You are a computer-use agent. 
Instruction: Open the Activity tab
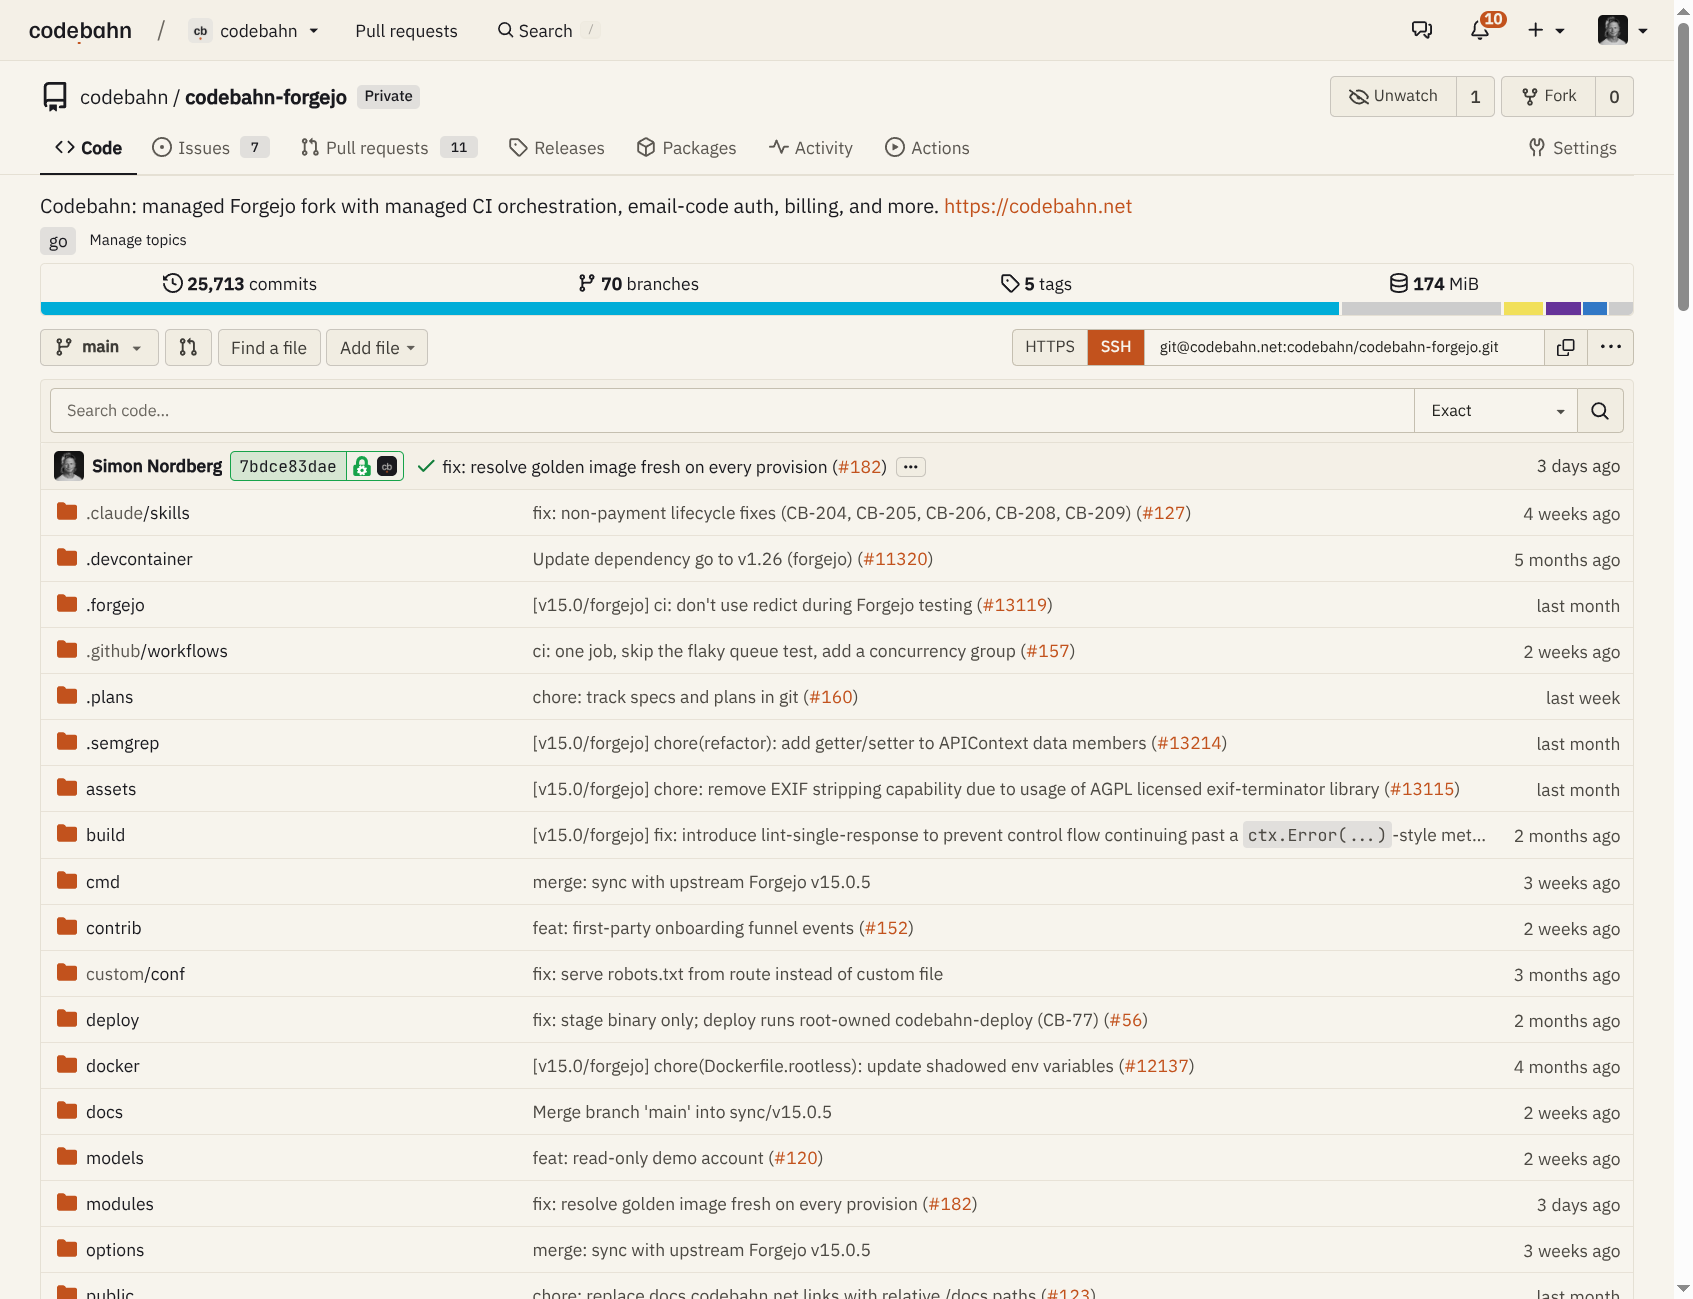811,148
